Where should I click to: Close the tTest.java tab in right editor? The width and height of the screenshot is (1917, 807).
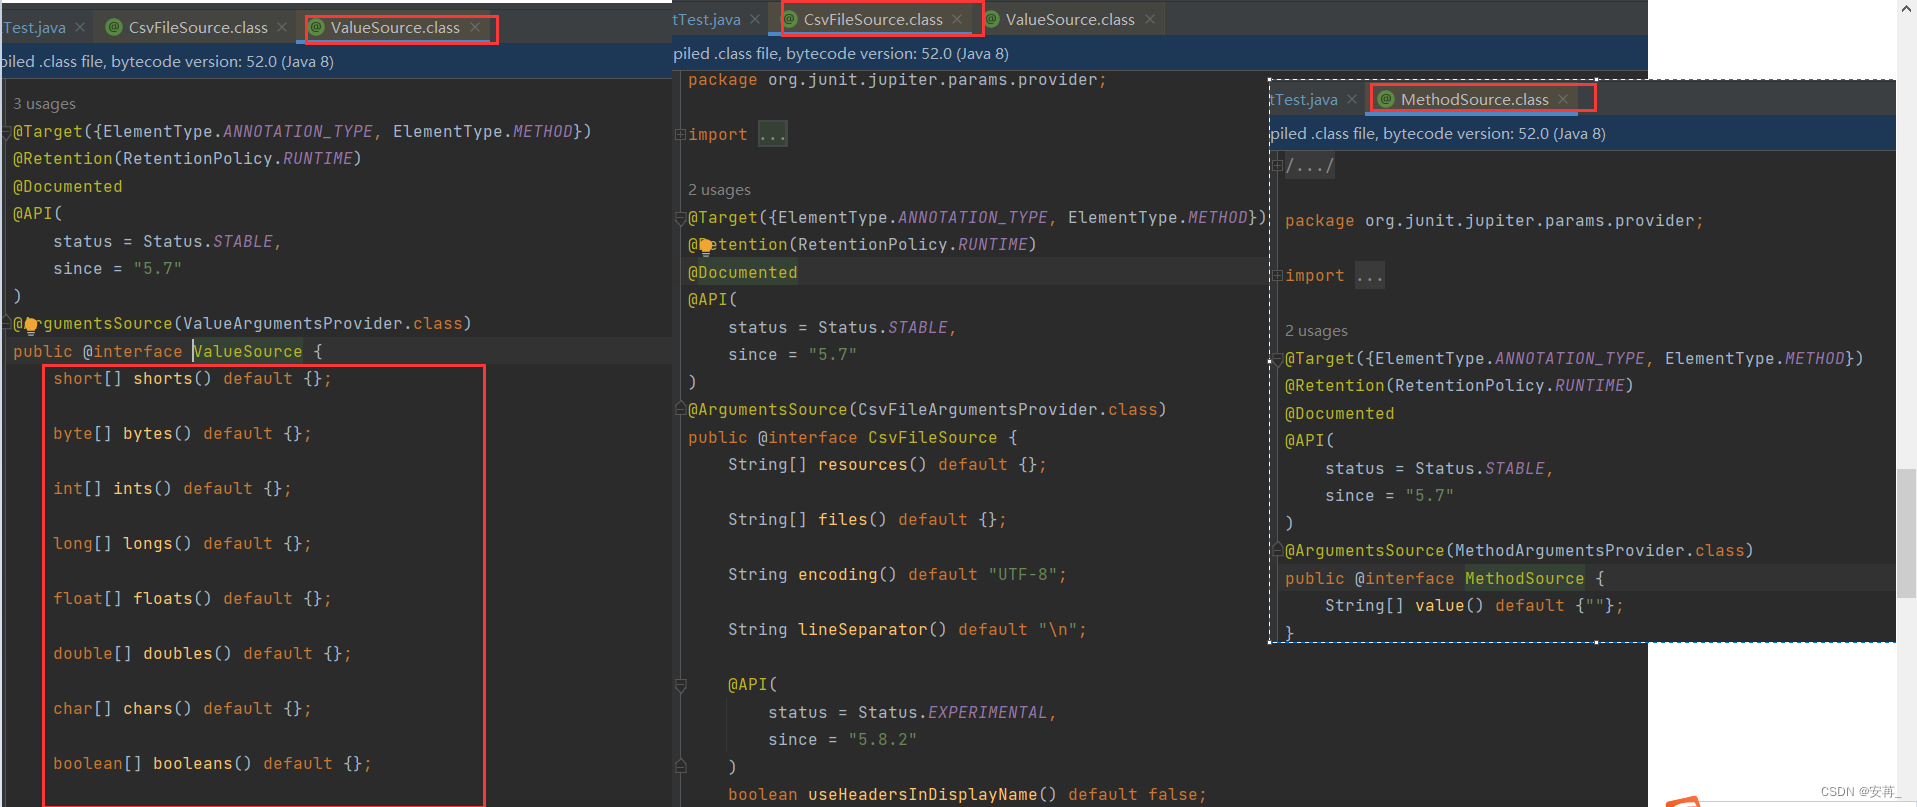pyautogui.click(x=1352, y=100)
